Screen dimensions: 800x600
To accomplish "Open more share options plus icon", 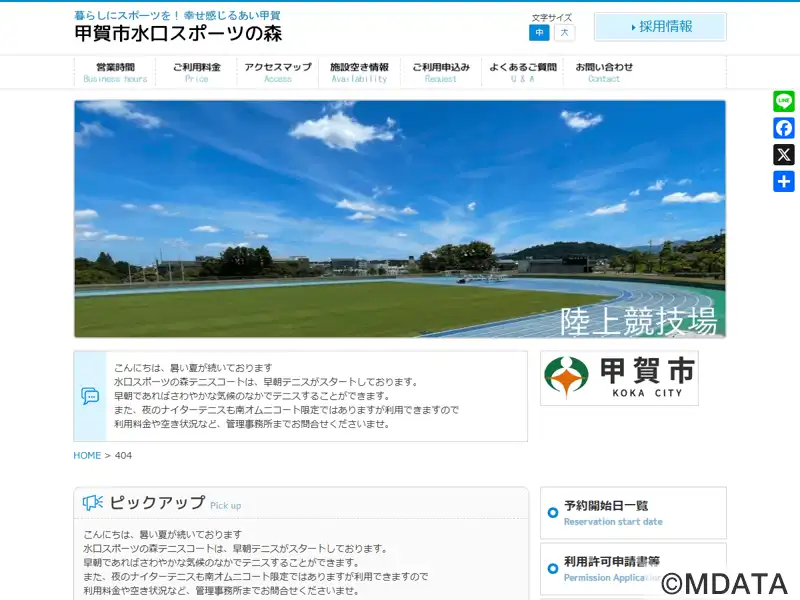I will (784, 182).
